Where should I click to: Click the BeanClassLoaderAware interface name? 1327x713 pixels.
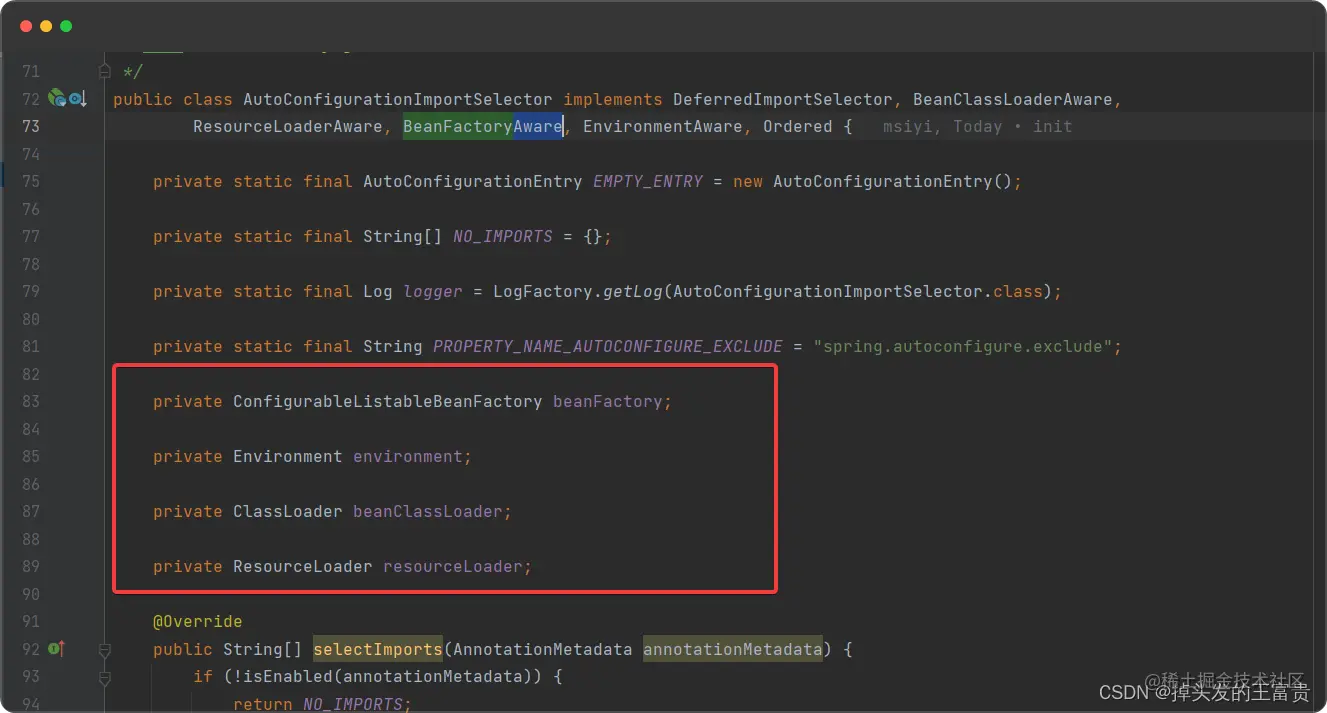click(1012, 100)
